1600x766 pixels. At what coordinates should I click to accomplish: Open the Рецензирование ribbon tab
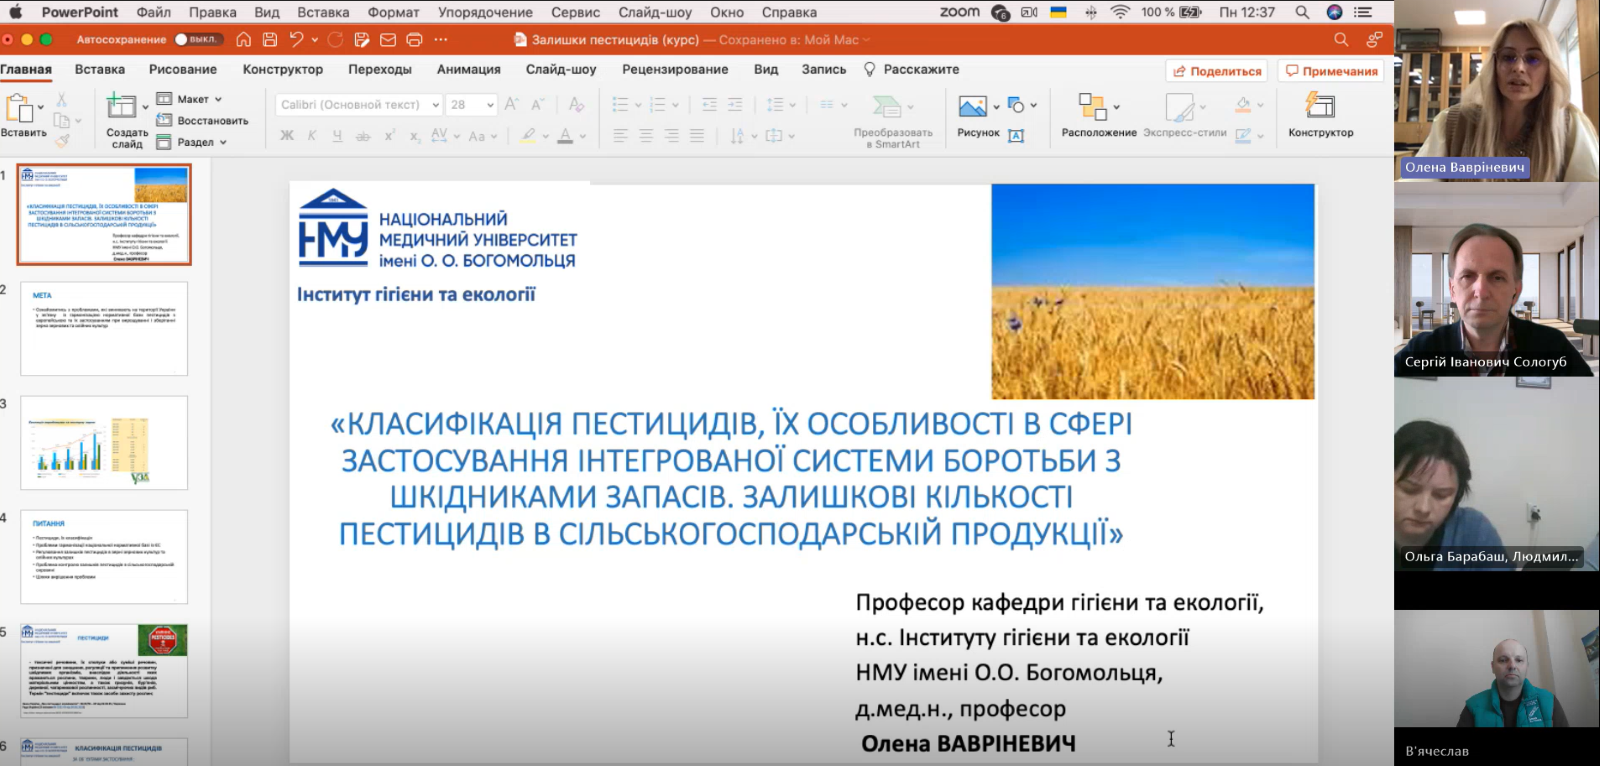pyautogui.click(x=675, y=69)
